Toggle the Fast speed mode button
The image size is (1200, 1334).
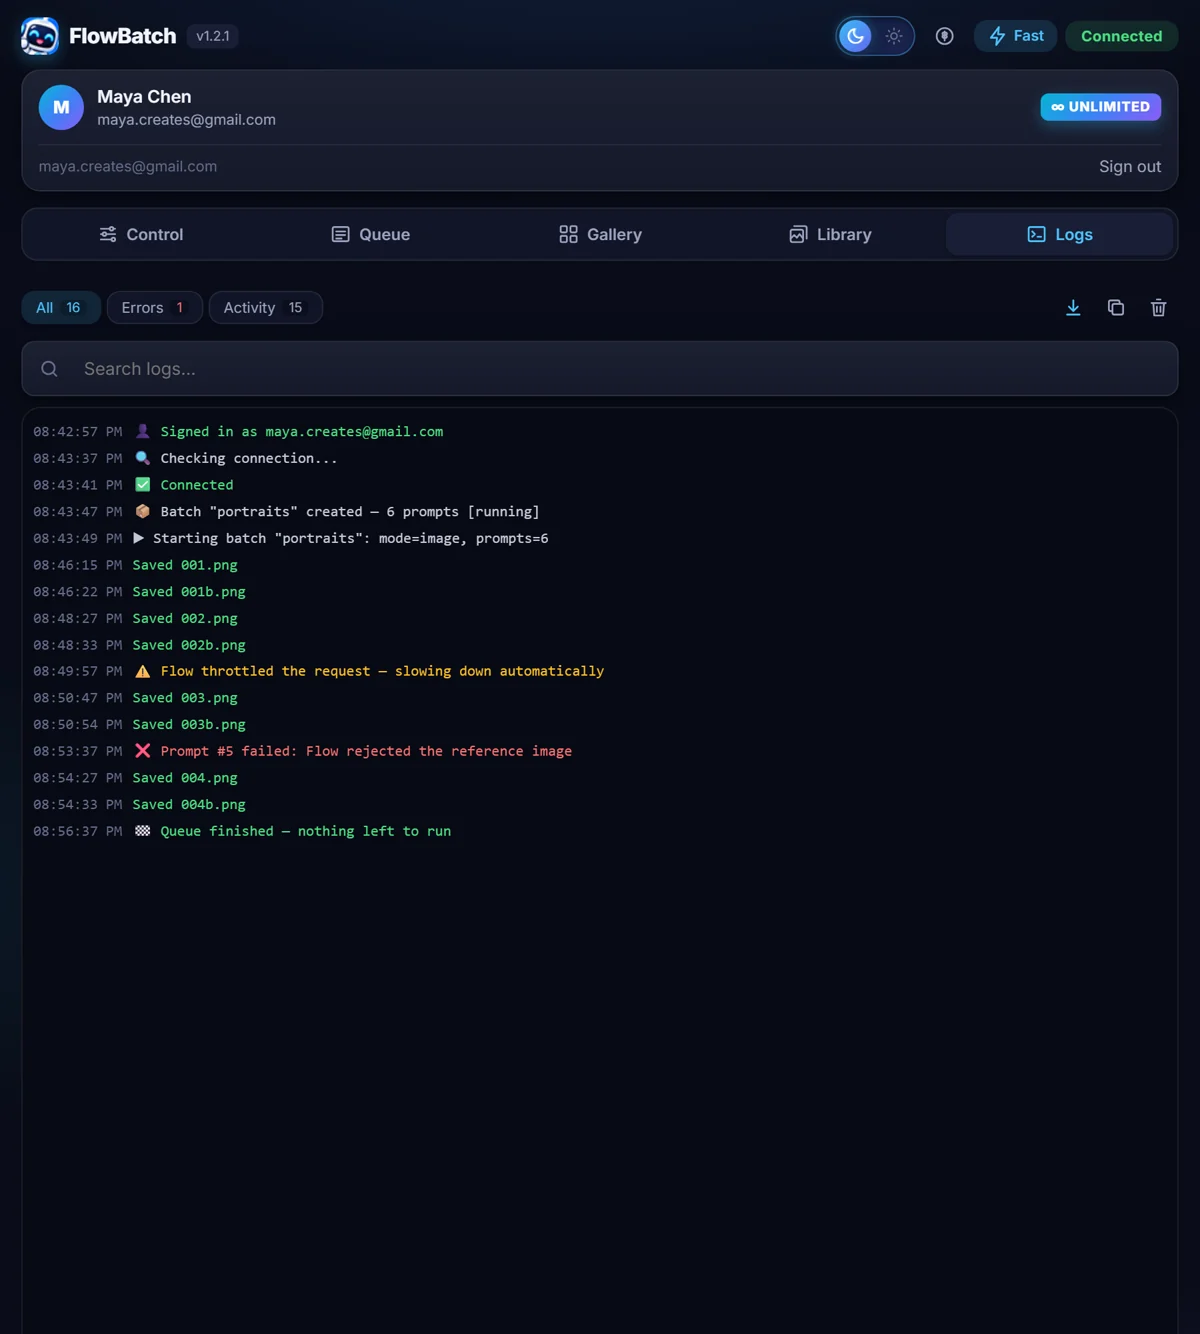(x=1016, y=36)
